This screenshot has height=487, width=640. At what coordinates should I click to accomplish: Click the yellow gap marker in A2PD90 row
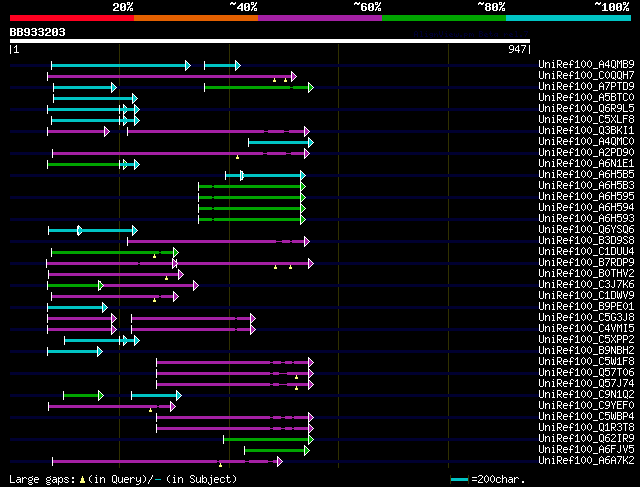pyautogui.click(x=238, y=157)
